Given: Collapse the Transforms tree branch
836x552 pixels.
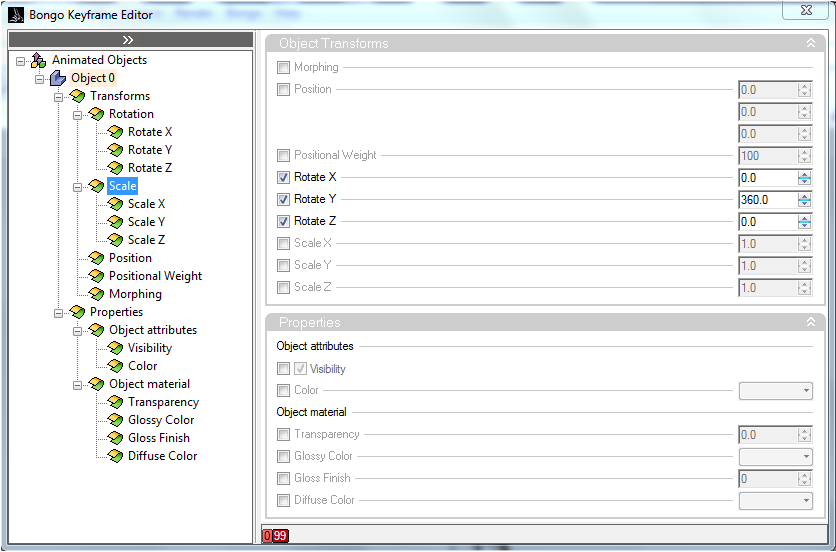Looking at the screenshot, I should pos(58,98).
